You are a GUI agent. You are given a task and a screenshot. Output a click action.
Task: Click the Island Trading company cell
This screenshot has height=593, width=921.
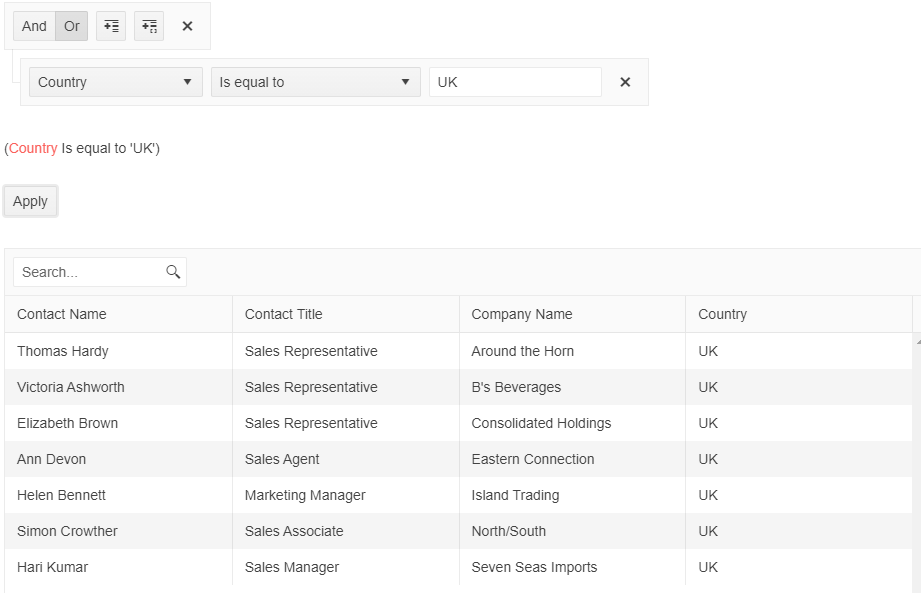(515, 495)
